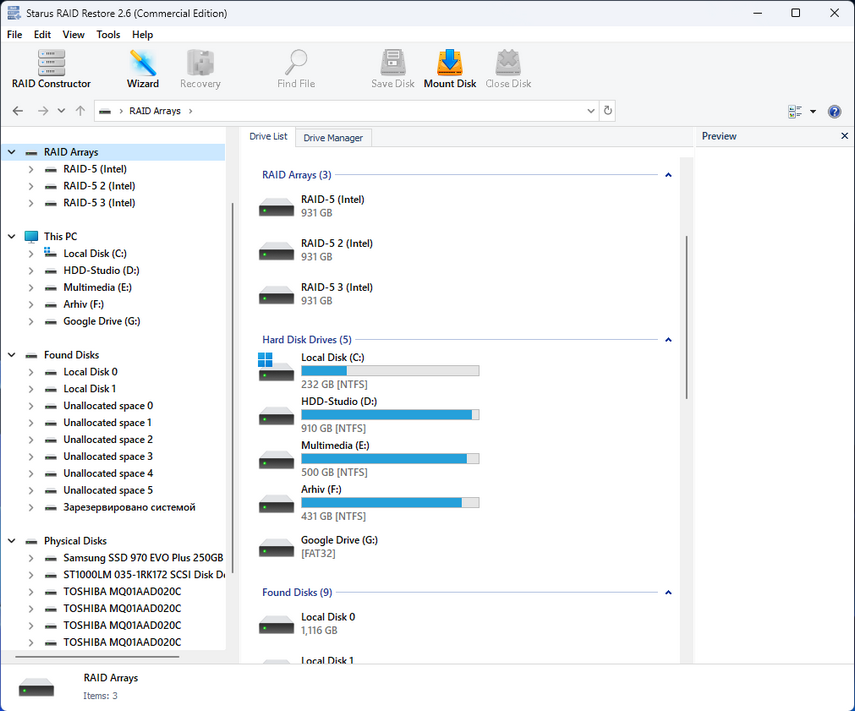
Task: Refresh the address bar location
Action: click(607, 111)
